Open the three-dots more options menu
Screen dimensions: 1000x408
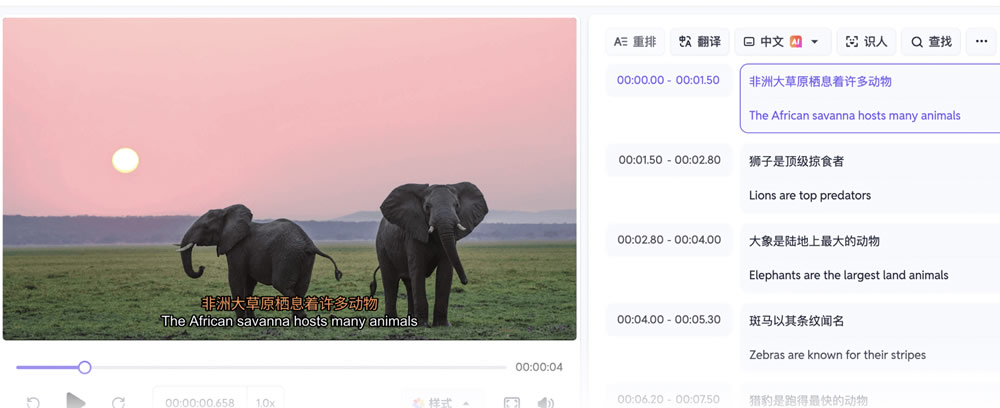tap(982, 42)
